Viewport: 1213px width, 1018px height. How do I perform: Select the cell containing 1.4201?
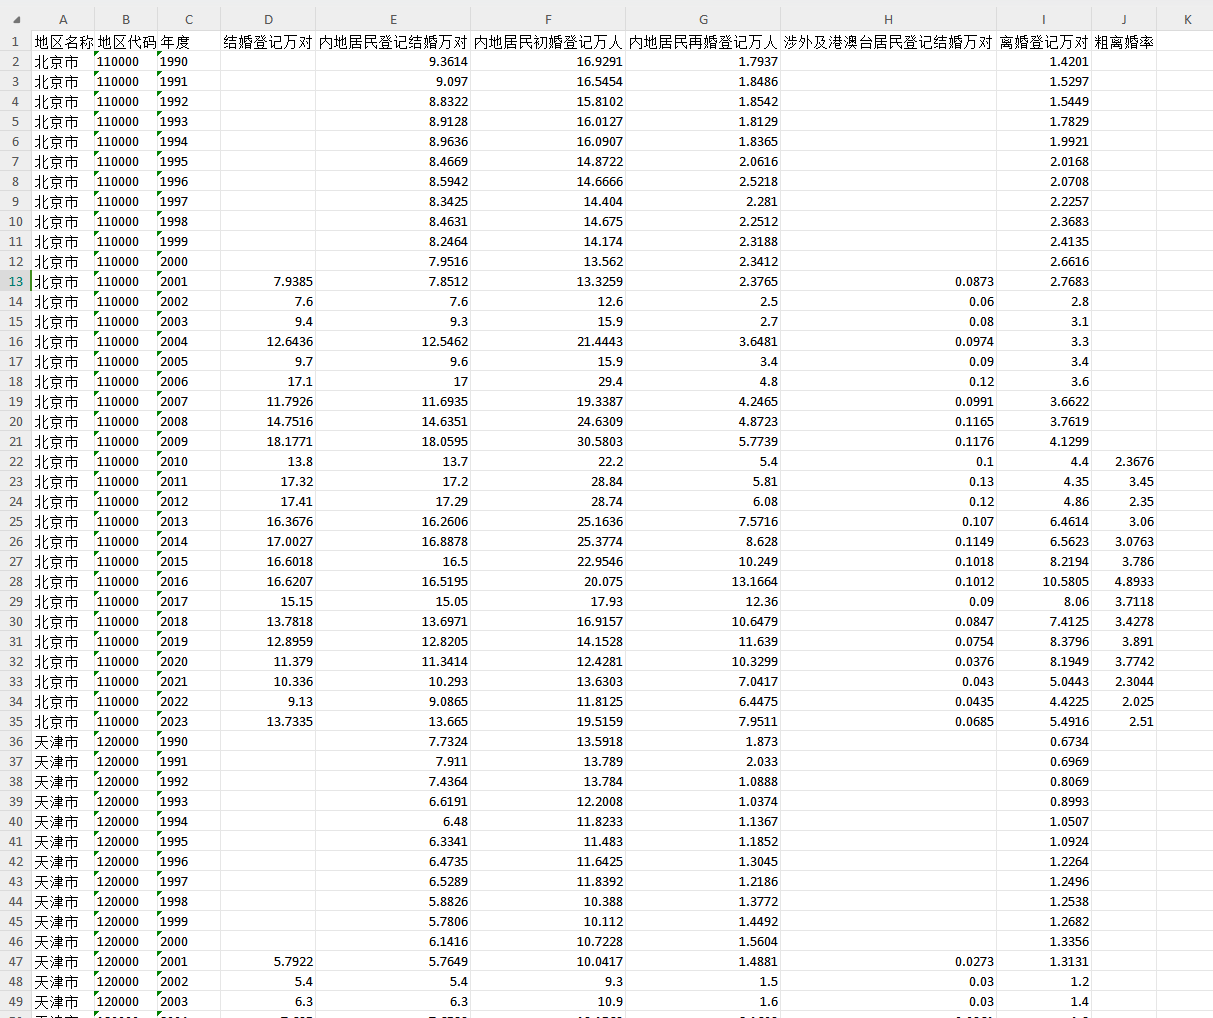pos(1044,61)
